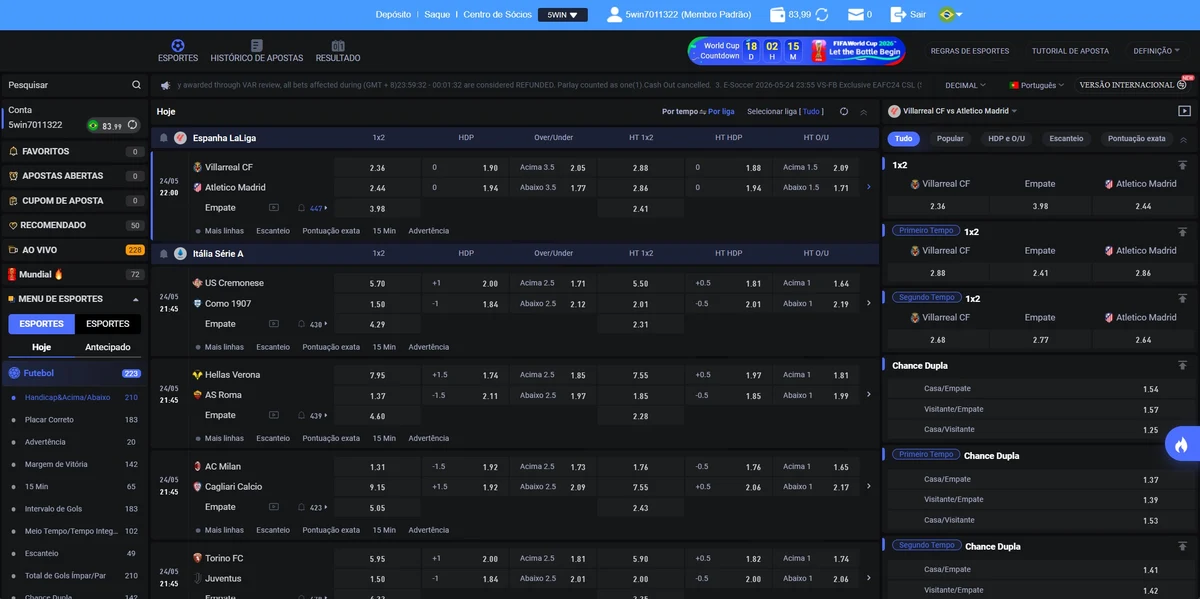Open CUPOM DE APOSTA in sidebar

[75, 201]
